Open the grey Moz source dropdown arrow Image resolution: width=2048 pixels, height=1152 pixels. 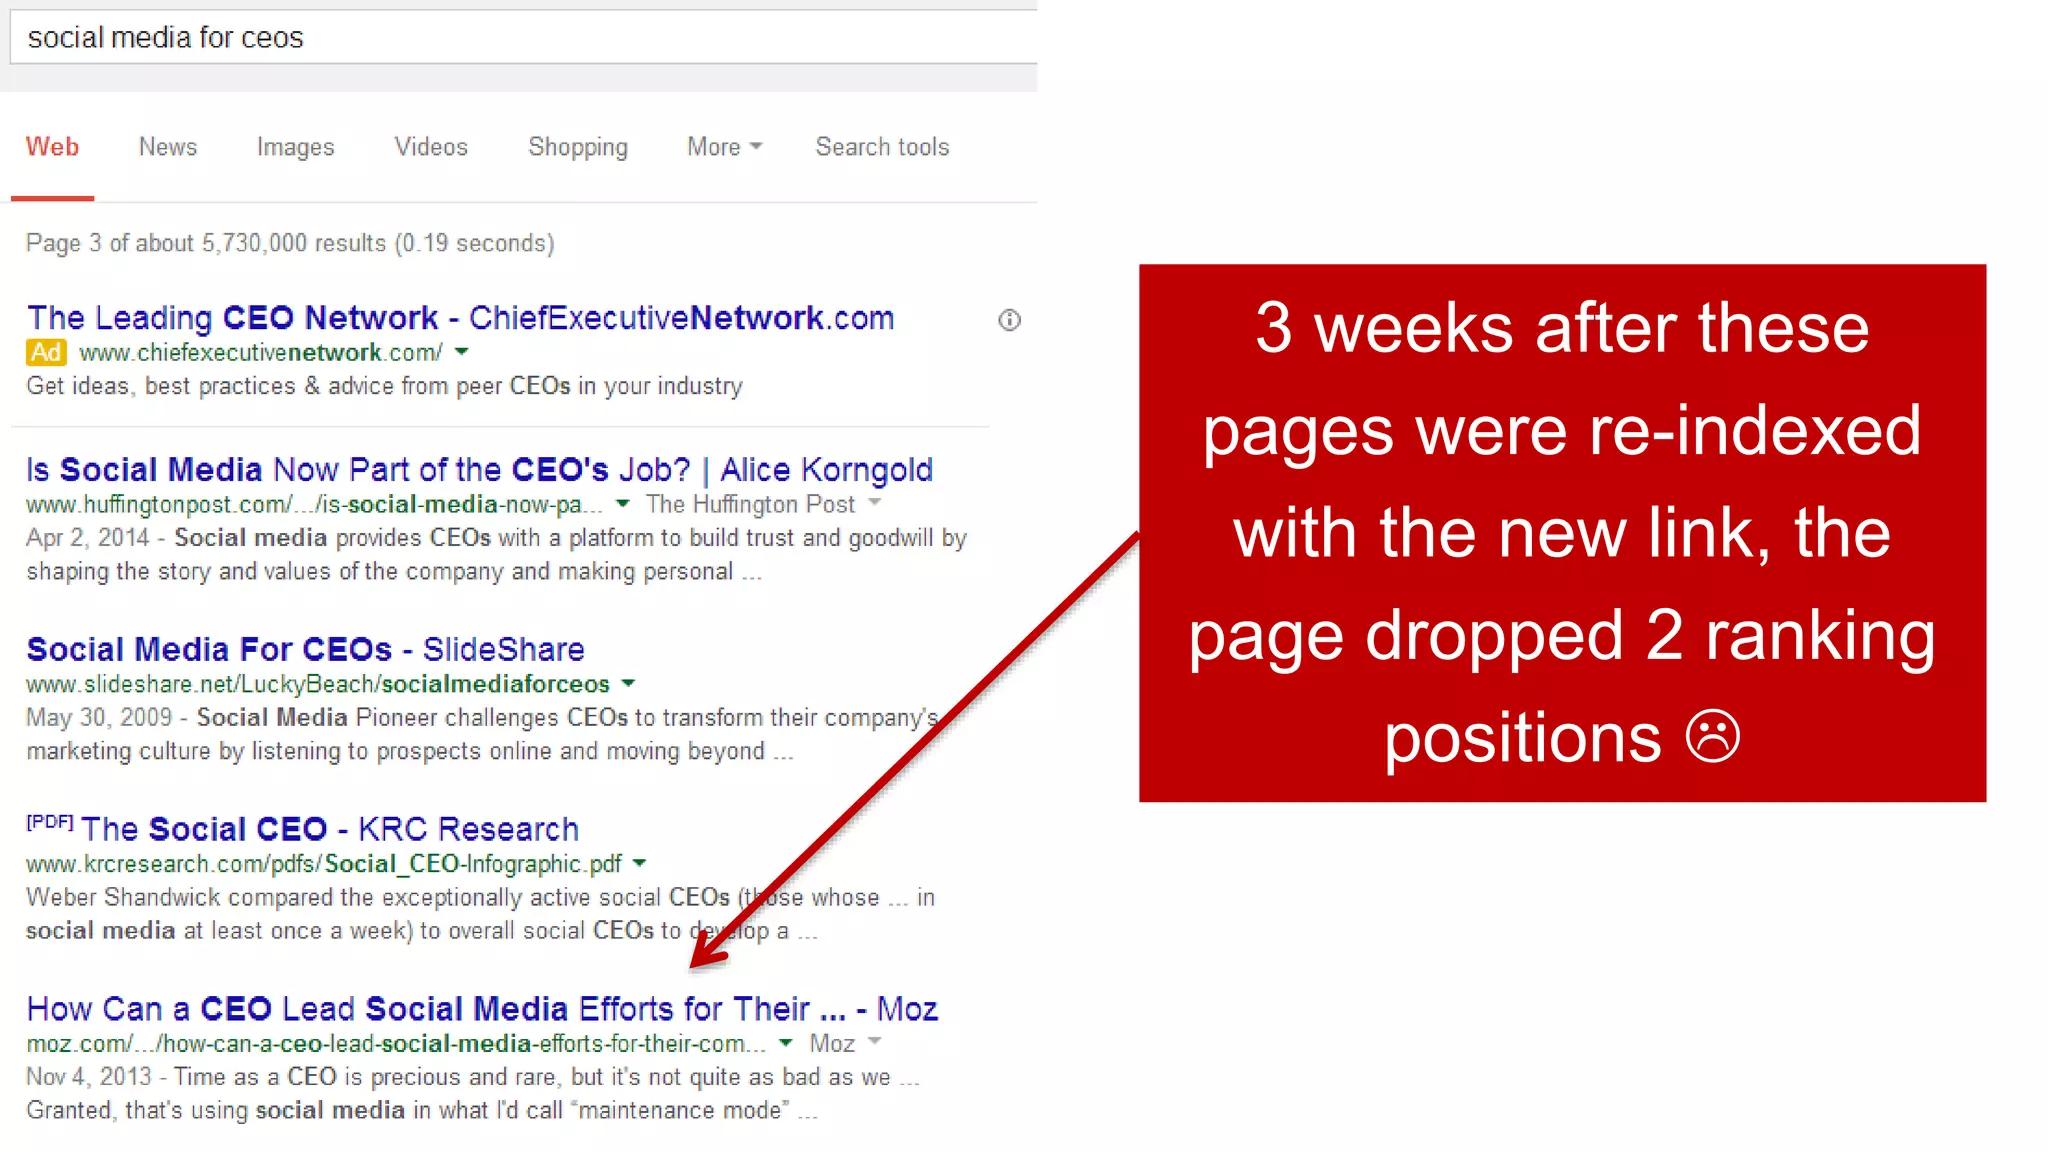point(875,1042)
